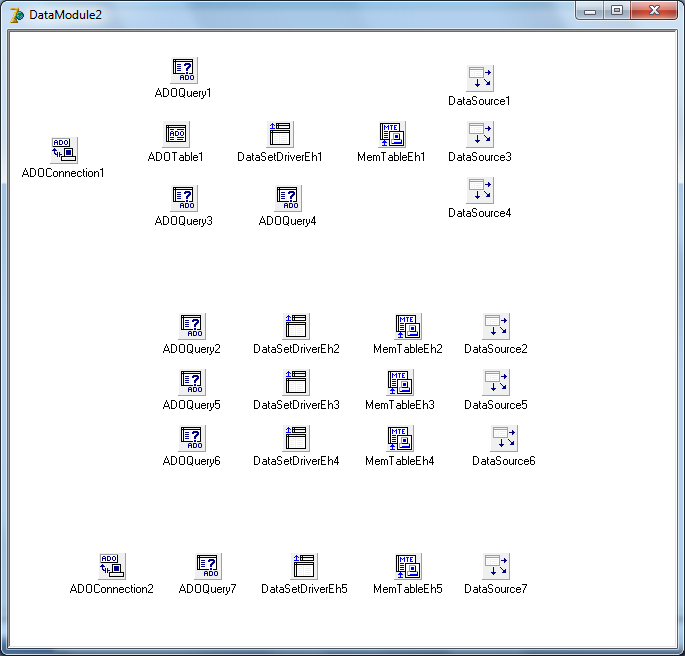
Task: Click the "ADOConnection2" label text
Action: (111, 589)
